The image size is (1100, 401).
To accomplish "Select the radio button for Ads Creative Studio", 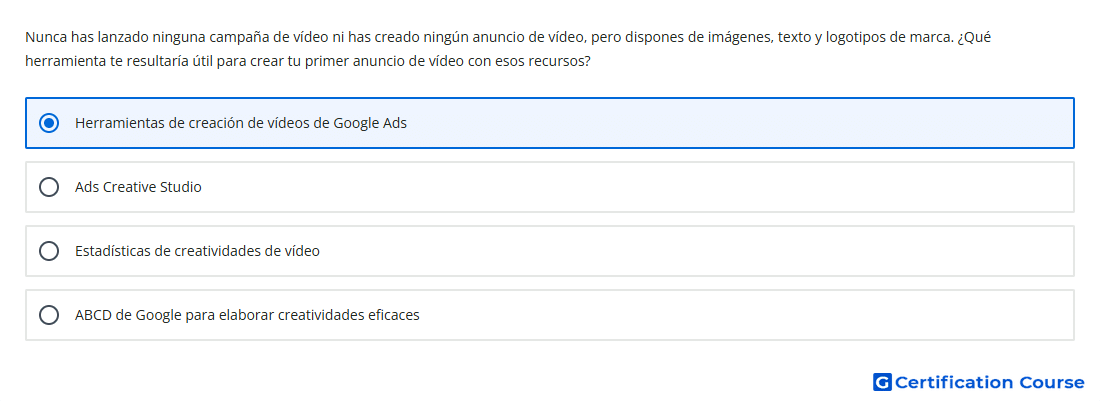I will (x=48, y=187).
